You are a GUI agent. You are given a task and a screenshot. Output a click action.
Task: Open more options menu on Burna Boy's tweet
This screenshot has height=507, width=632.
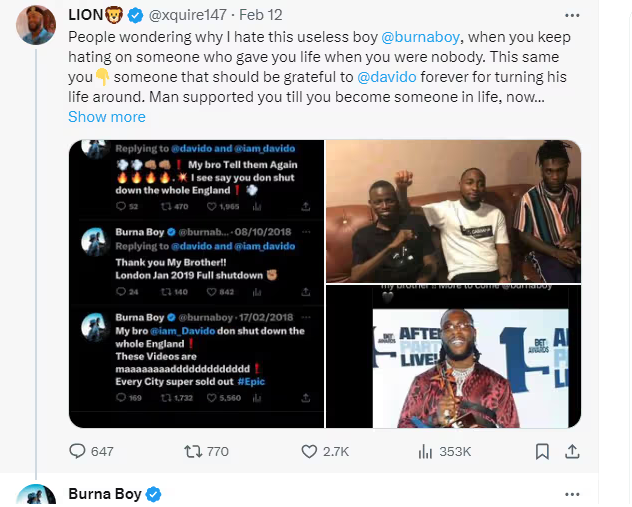click(572, 494)
